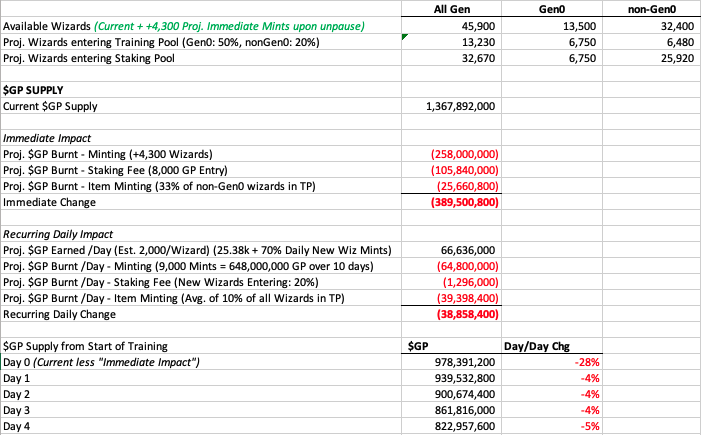Viewport: 701px width, 435px height.
Task: Click the 'Recurring Daily Impact' heading
Action: (x=58, y=235)
